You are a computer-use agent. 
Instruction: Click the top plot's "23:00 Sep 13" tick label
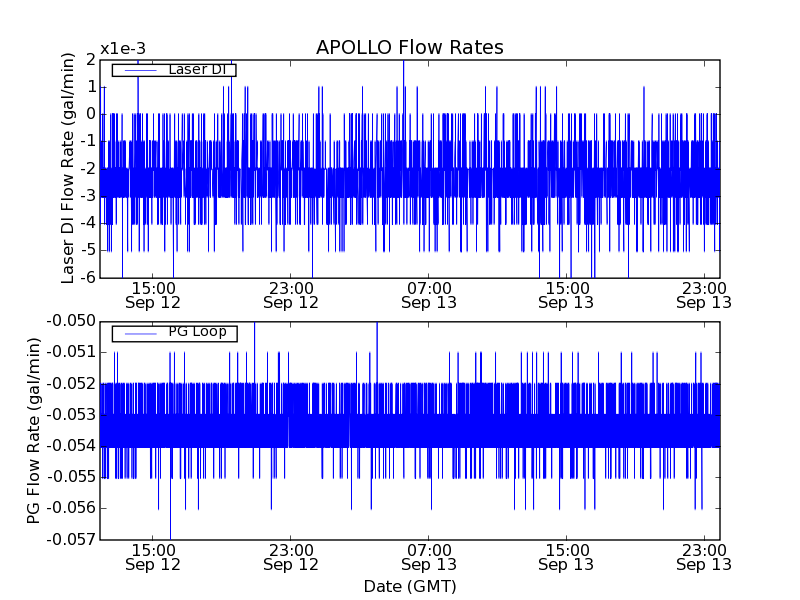[704, 294]
